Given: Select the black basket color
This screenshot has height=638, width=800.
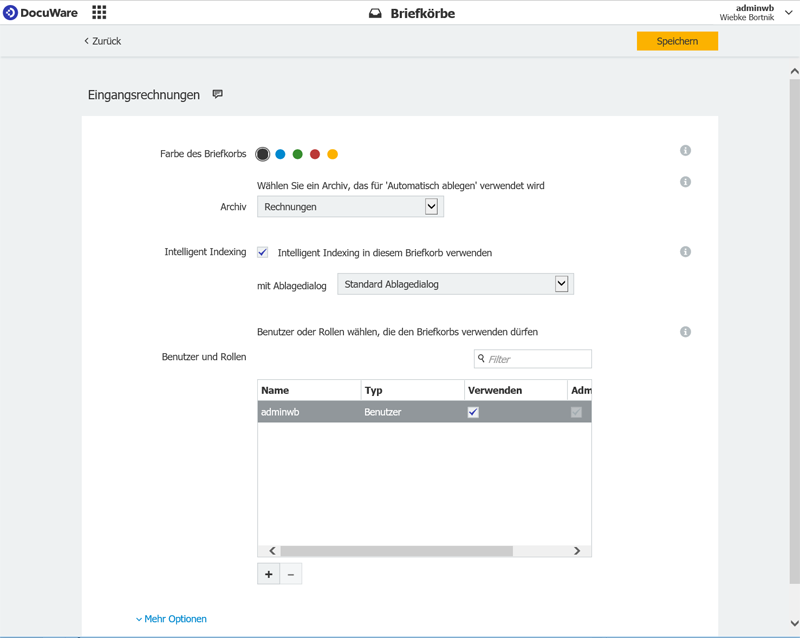Looking at the screenshot, I should (x=262, y=154).
